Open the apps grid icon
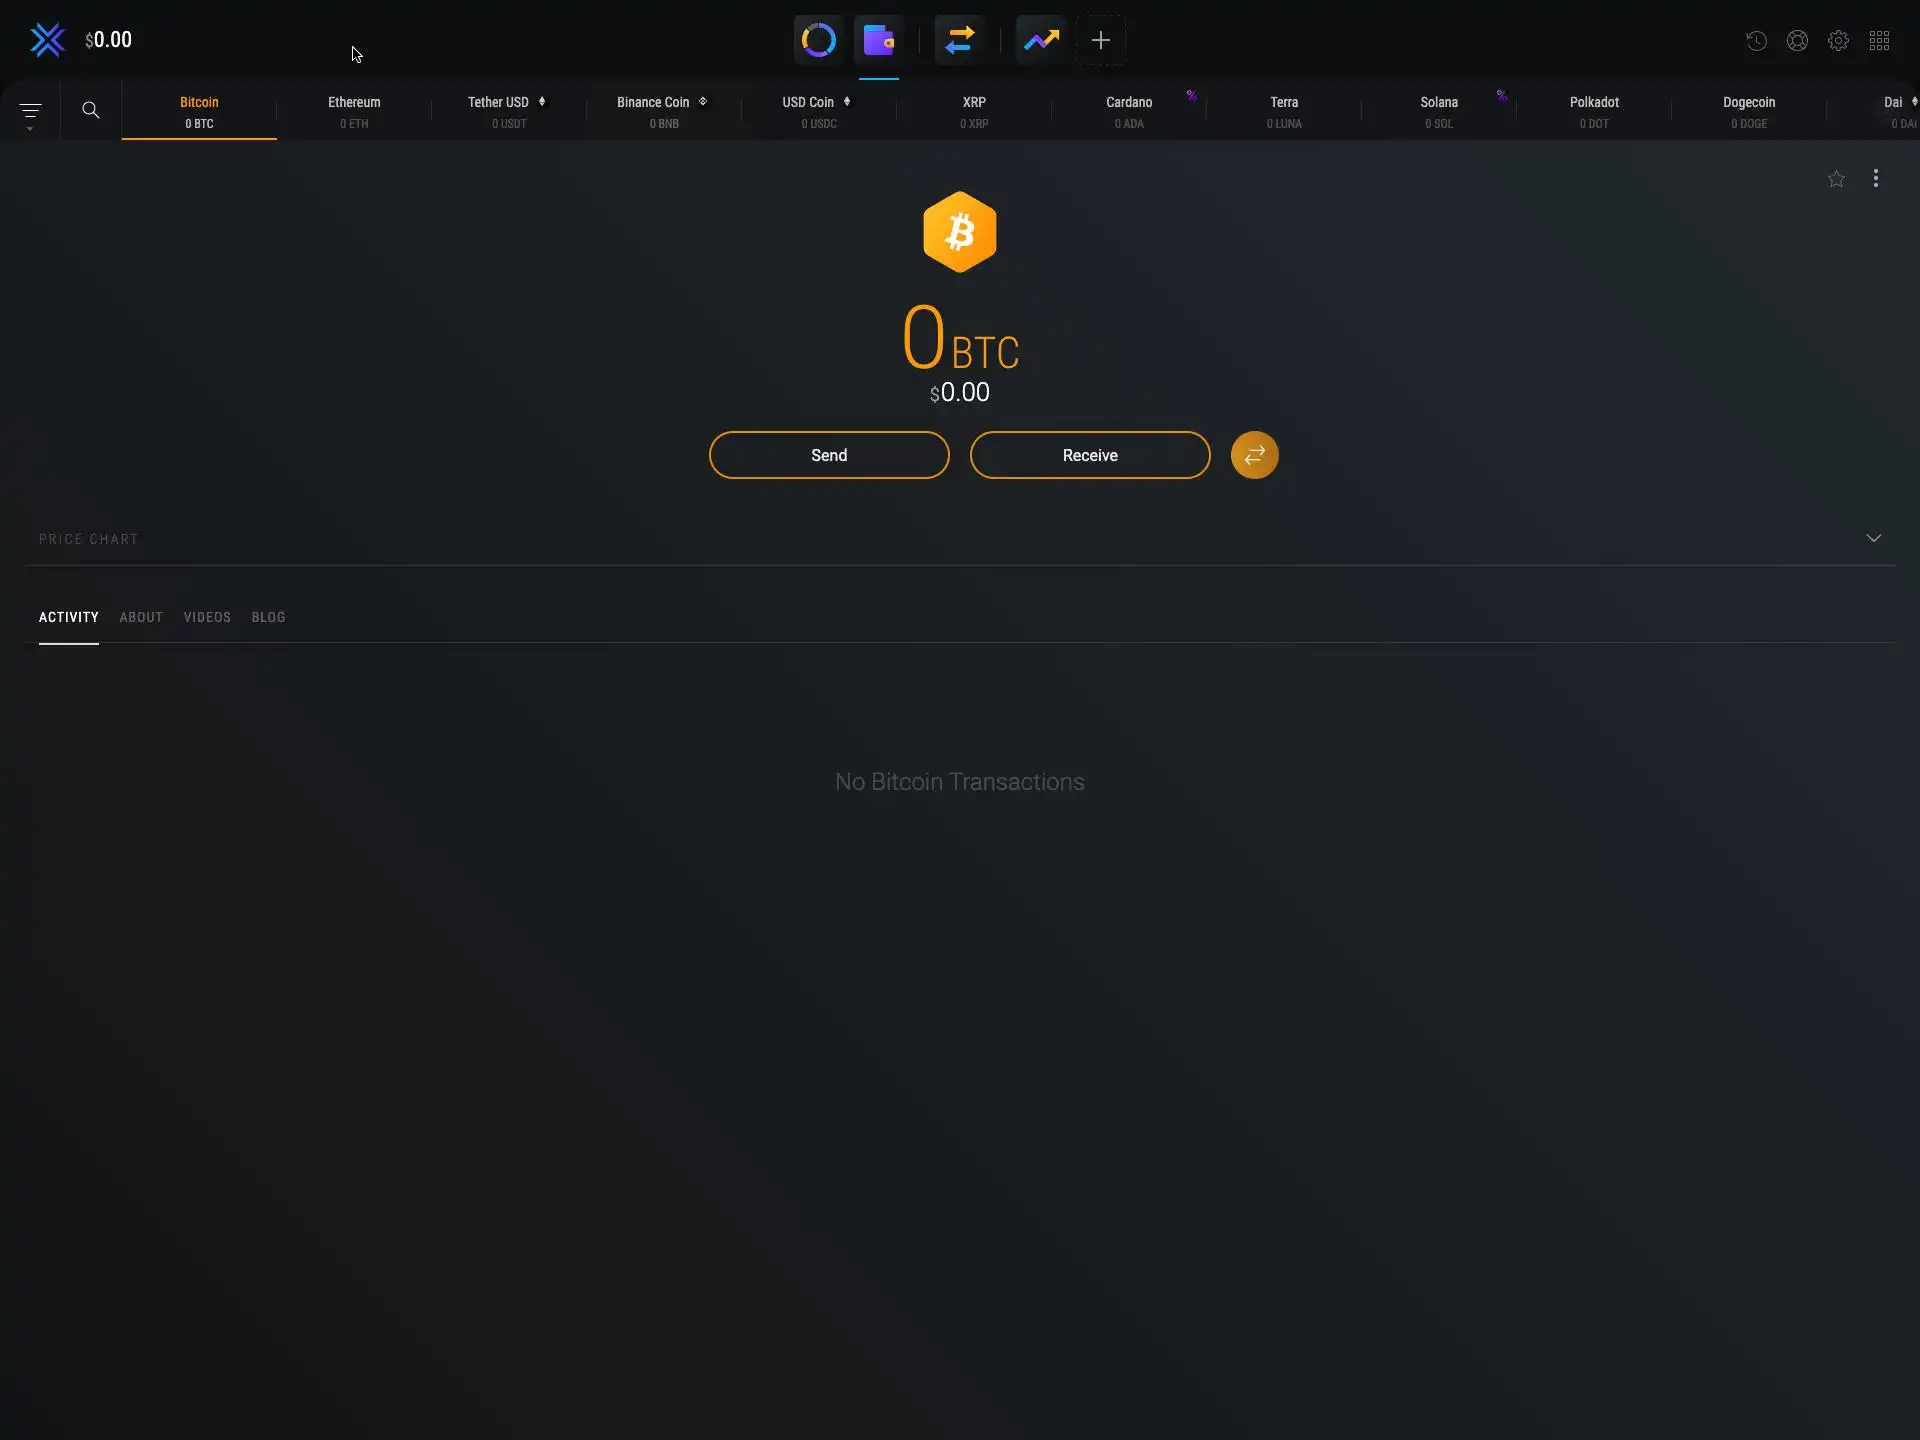 1879,41
